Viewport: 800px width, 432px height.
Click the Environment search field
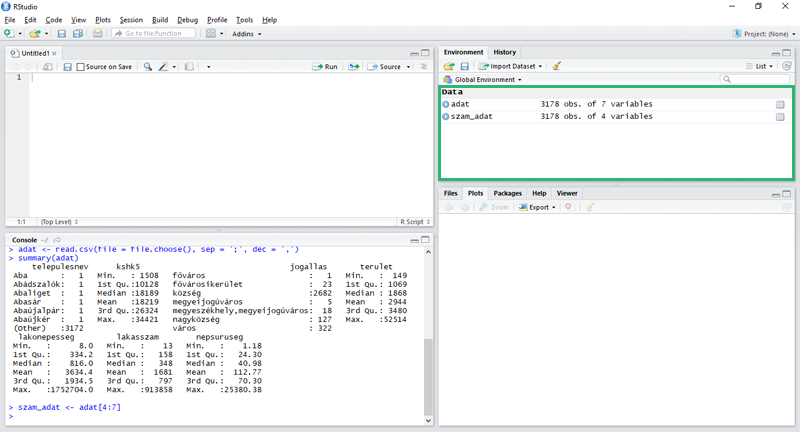[x=755, y=79]
